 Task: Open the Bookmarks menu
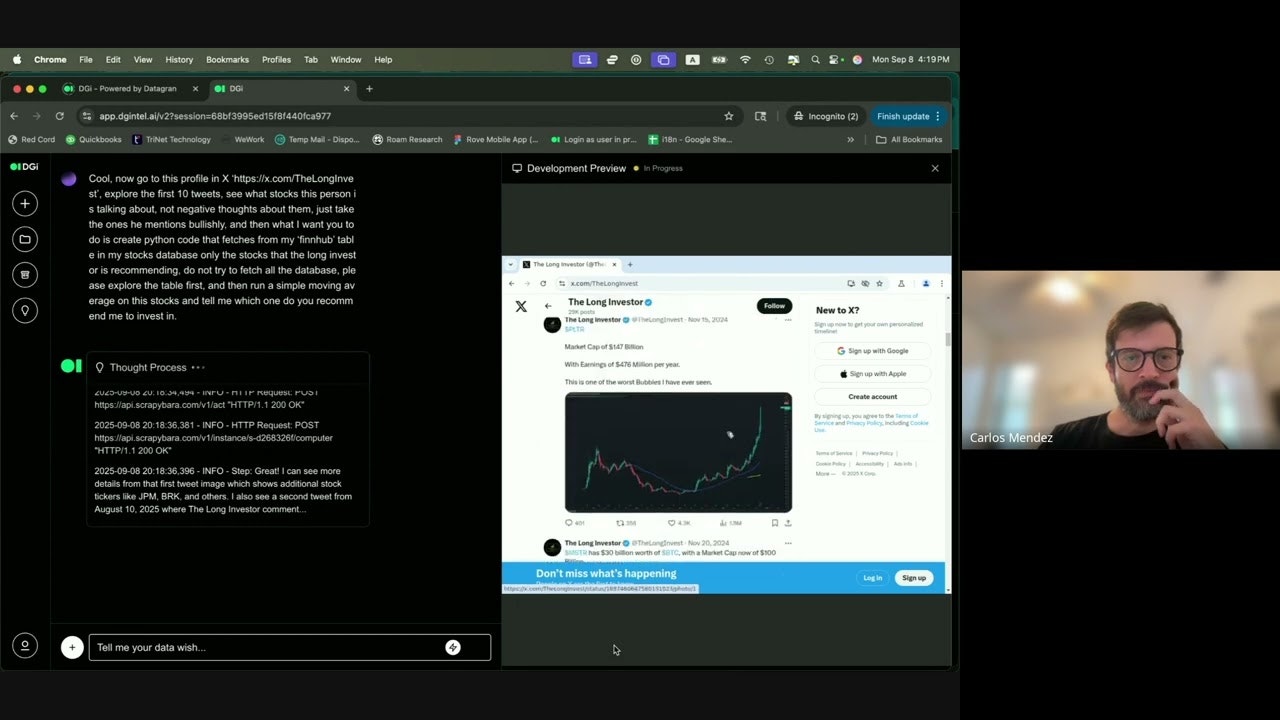(227, 59)
